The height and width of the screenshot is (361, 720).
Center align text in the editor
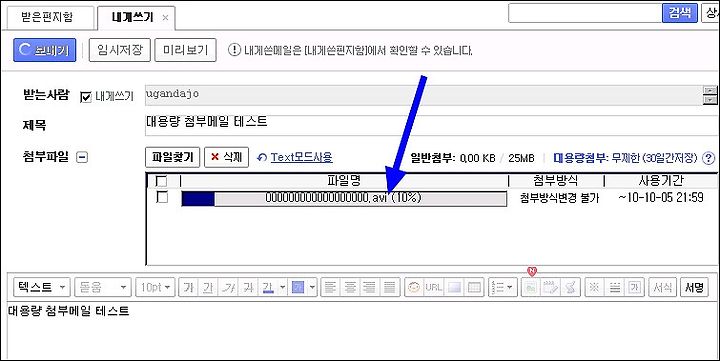pyautogui.click(x=350, y=288)
